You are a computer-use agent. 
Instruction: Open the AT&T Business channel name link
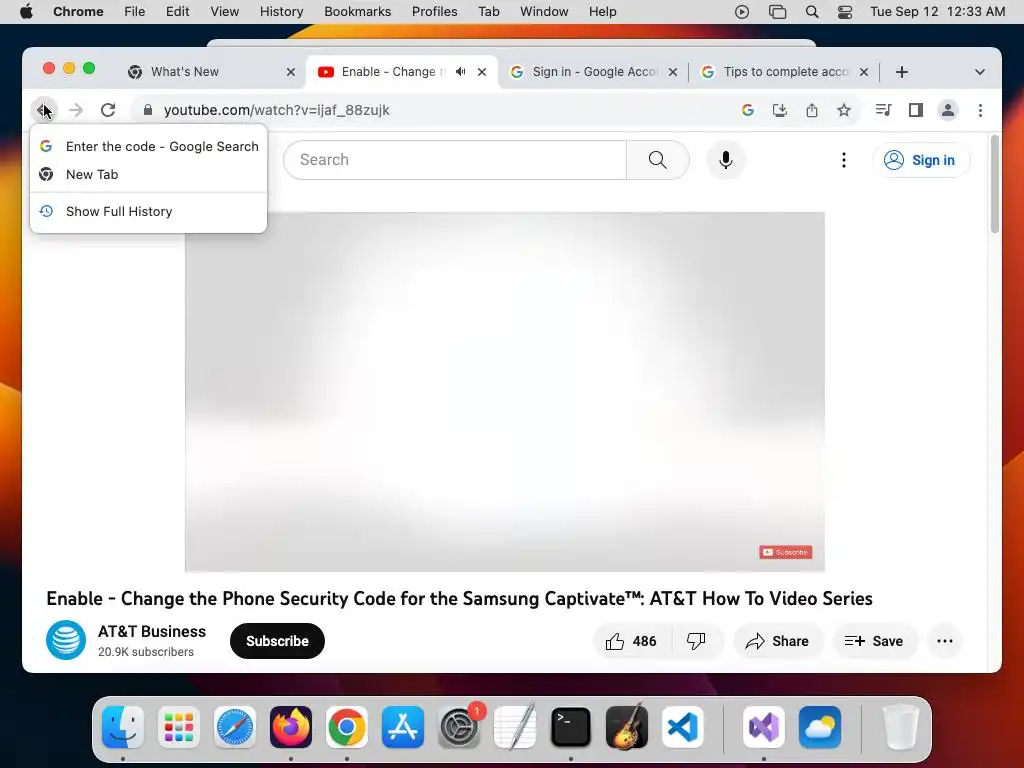(152, 632)
